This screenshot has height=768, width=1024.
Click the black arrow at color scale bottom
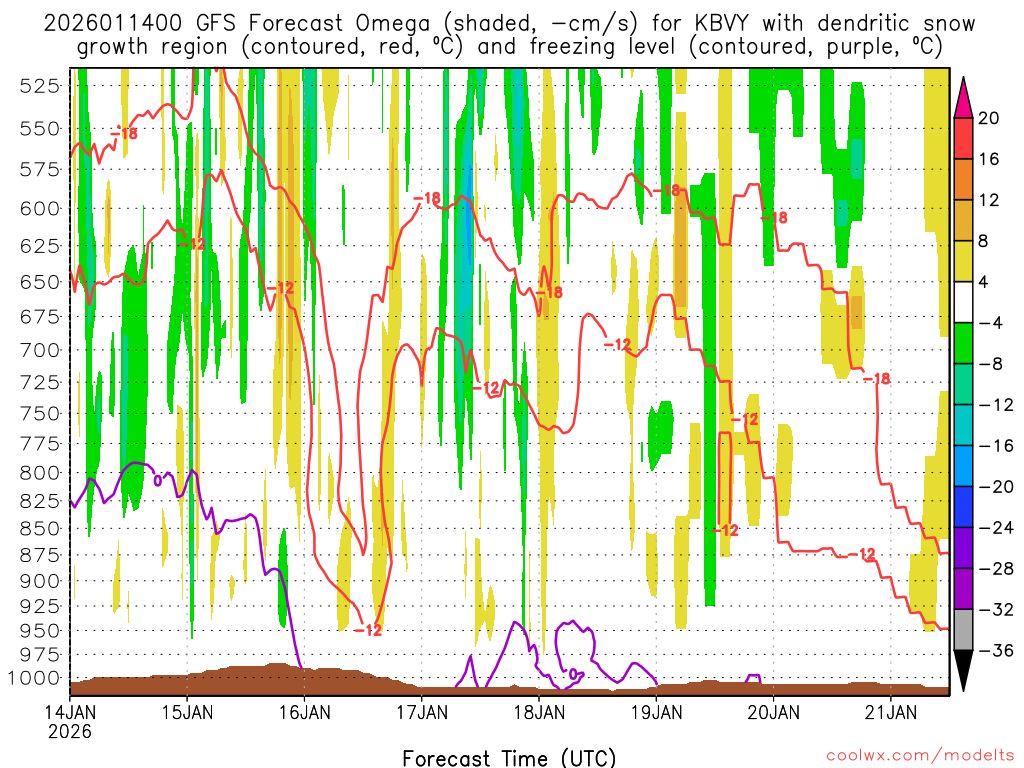963,671
